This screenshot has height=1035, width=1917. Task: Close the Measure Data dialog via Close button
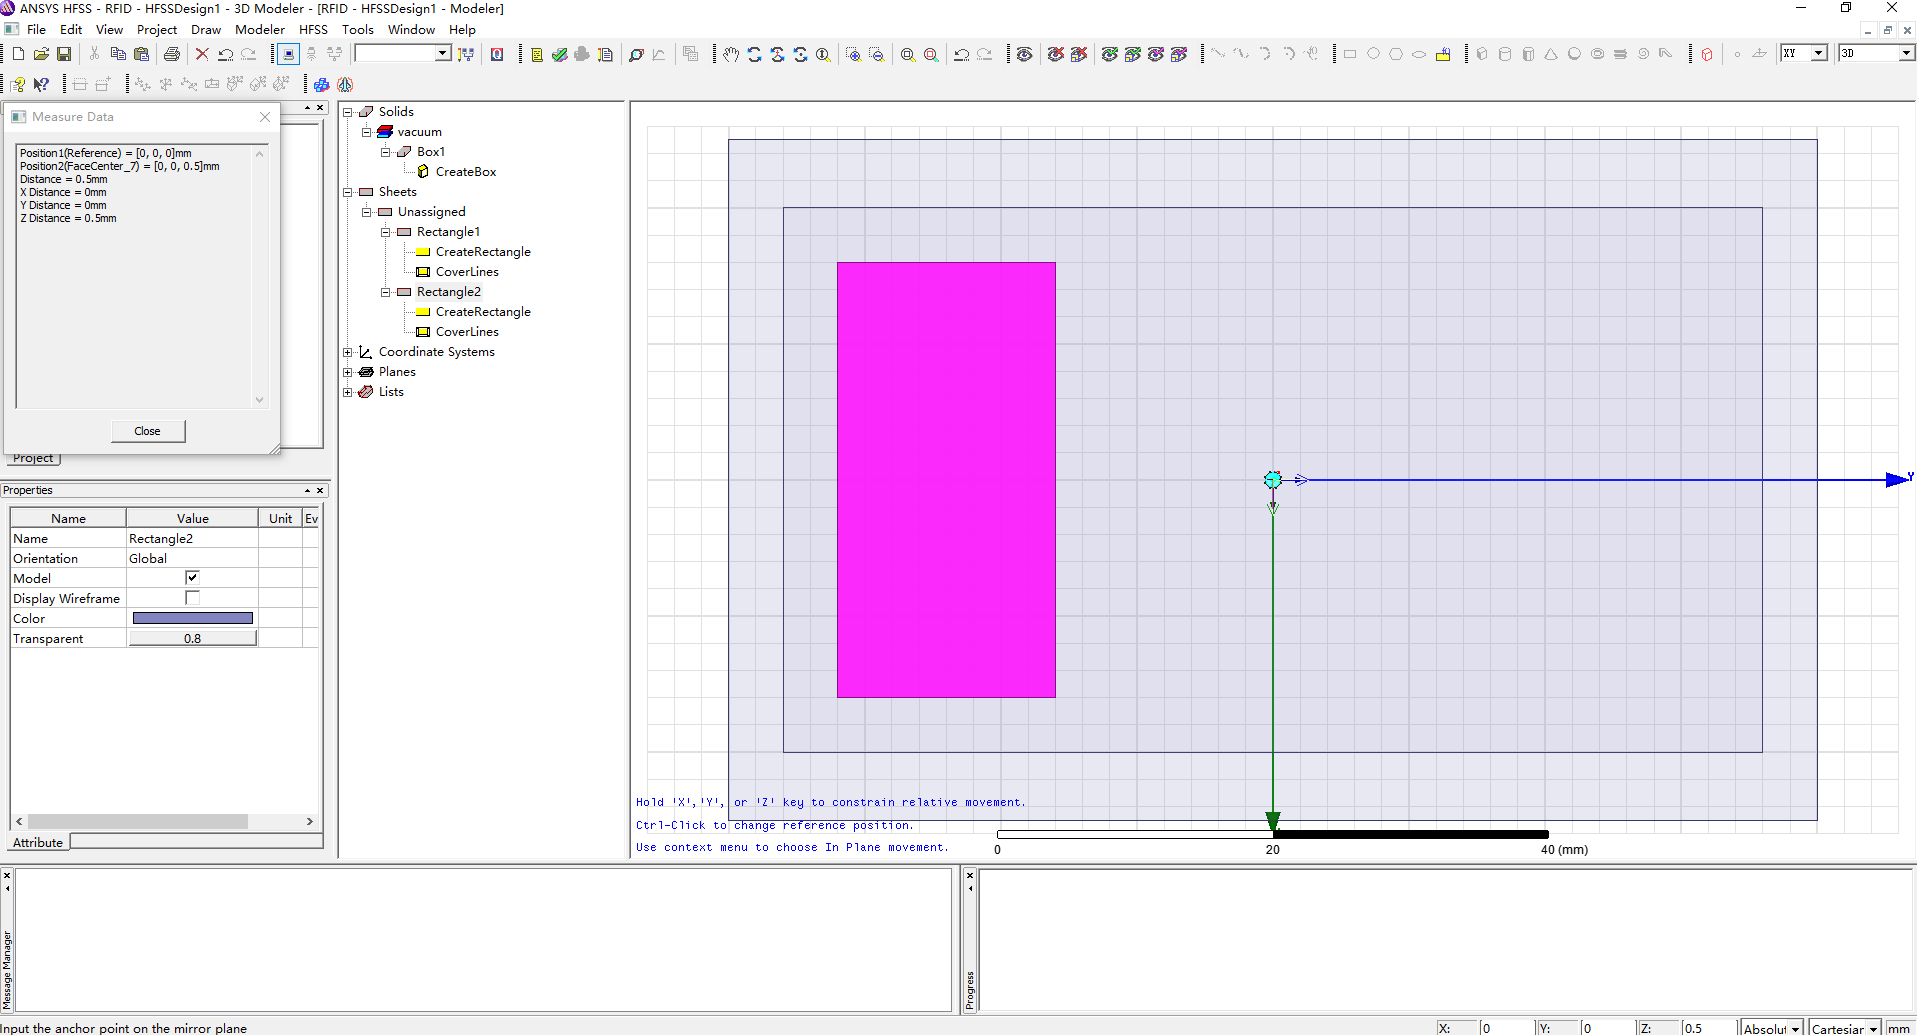147,431
